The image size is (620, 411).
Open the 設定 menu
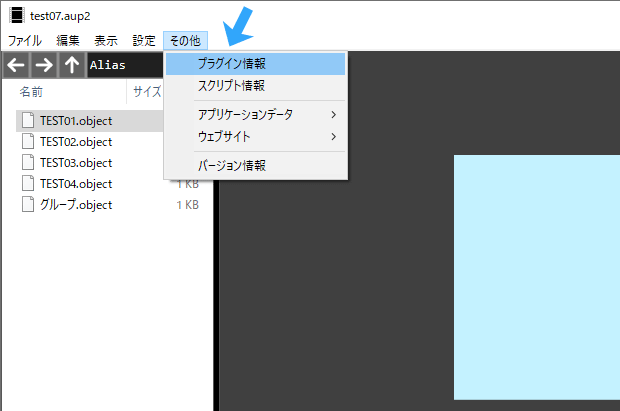(144, 41)
